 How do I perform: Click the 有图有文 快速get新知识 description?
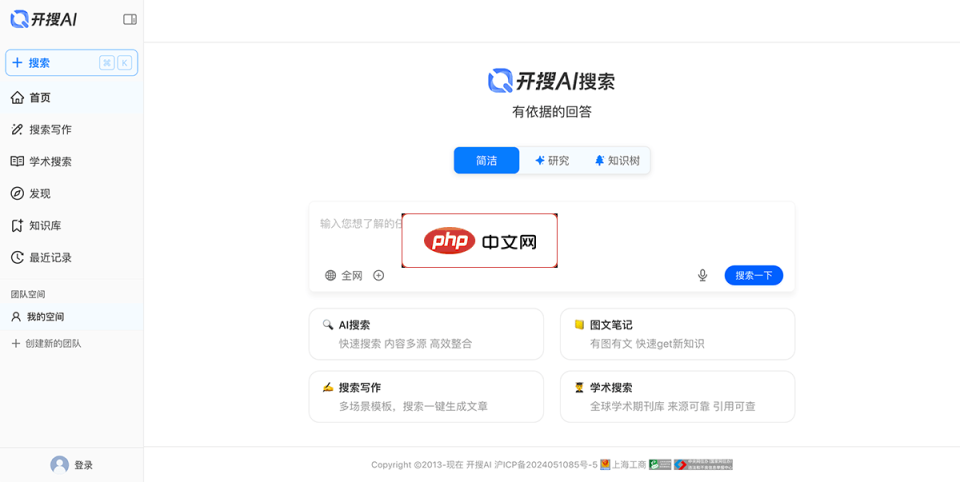click(647, 344)
